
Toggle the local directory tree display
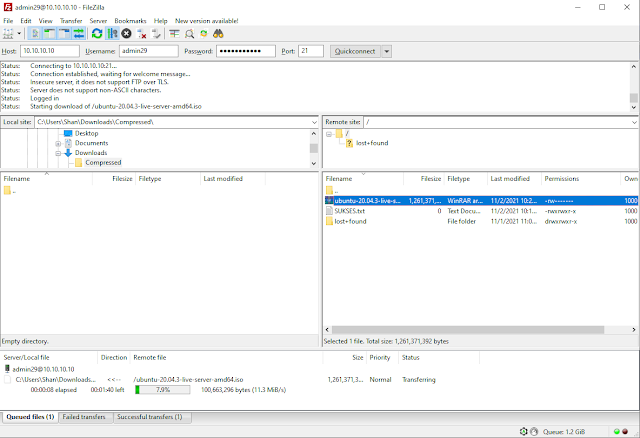pyautogui.click(x=49, y=33)
